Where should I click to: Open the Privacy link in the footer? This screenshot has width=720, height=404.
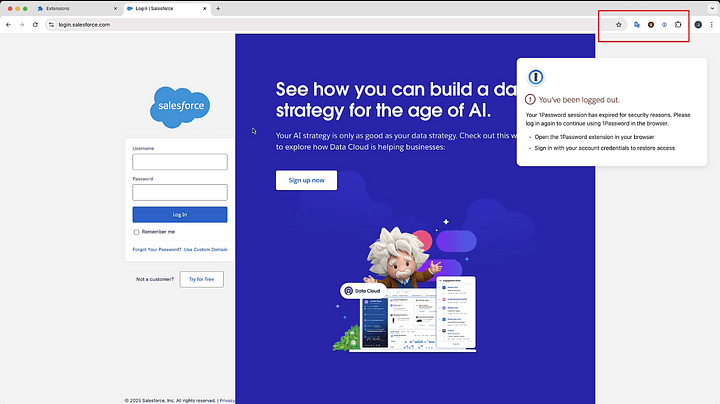click(227, 401)
